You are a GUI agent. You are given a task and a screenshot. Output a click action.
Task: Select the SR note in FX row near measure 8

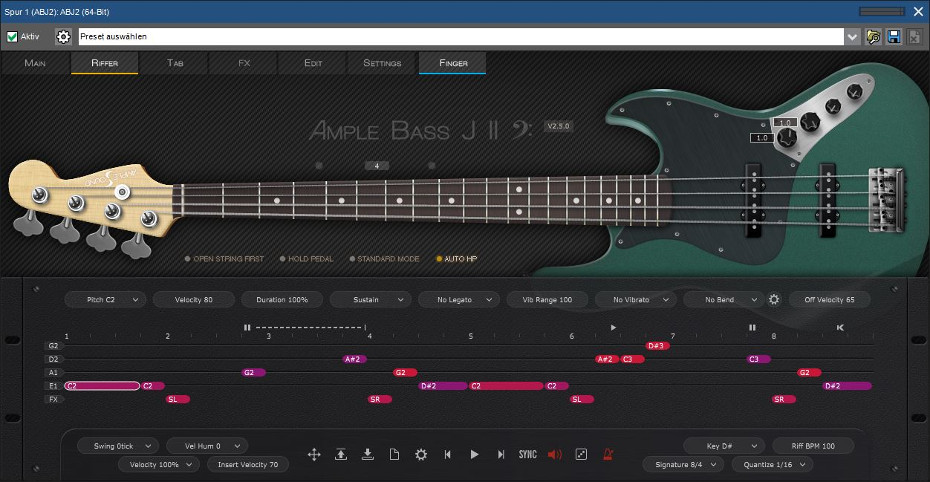[x=784, y=400]
